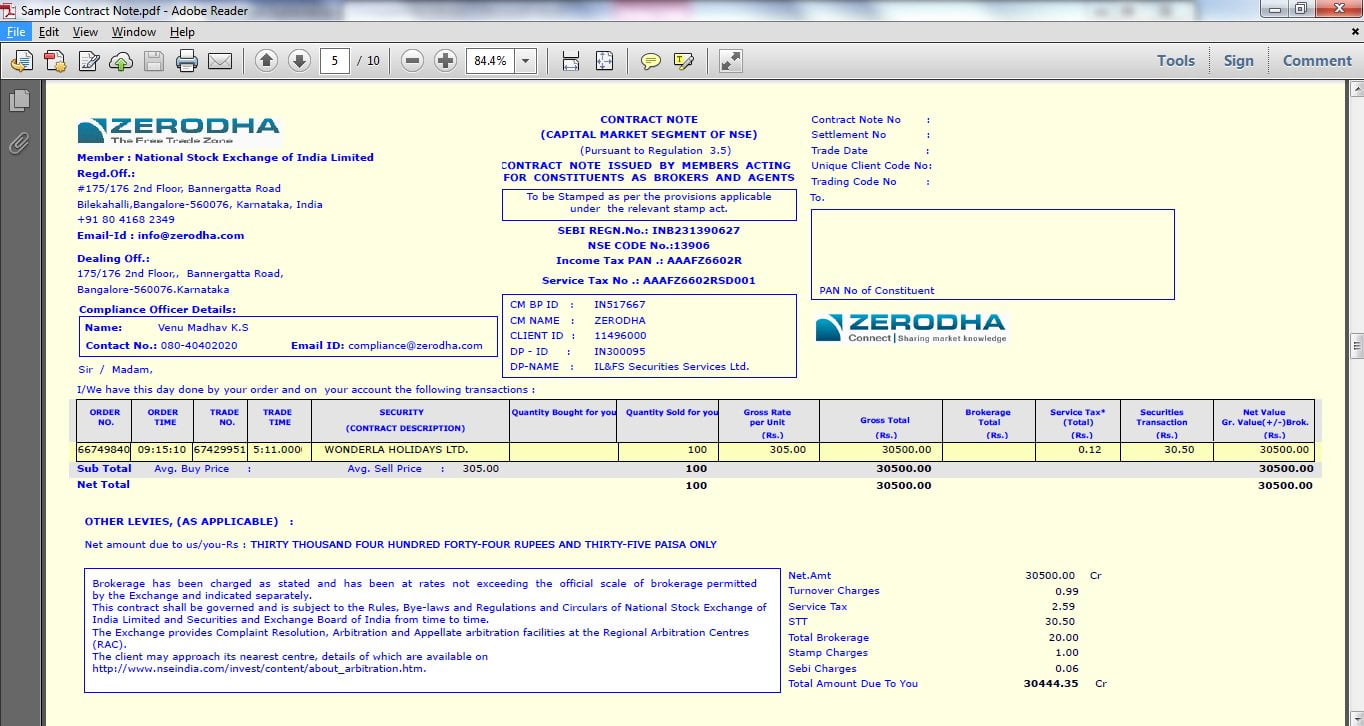Viewport: 1364px width, 726px height.
Task: Zoom out with the minus button
Action: (412, 61)
